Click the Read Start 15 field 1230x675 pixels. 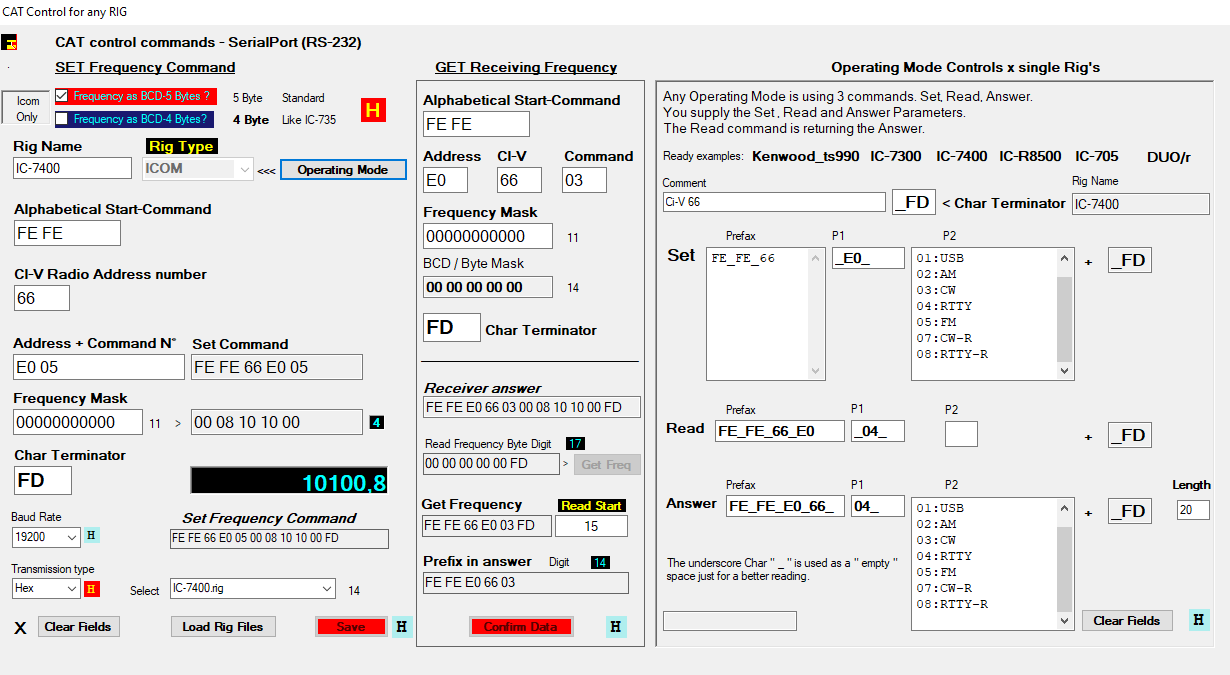tap(591, 526)
